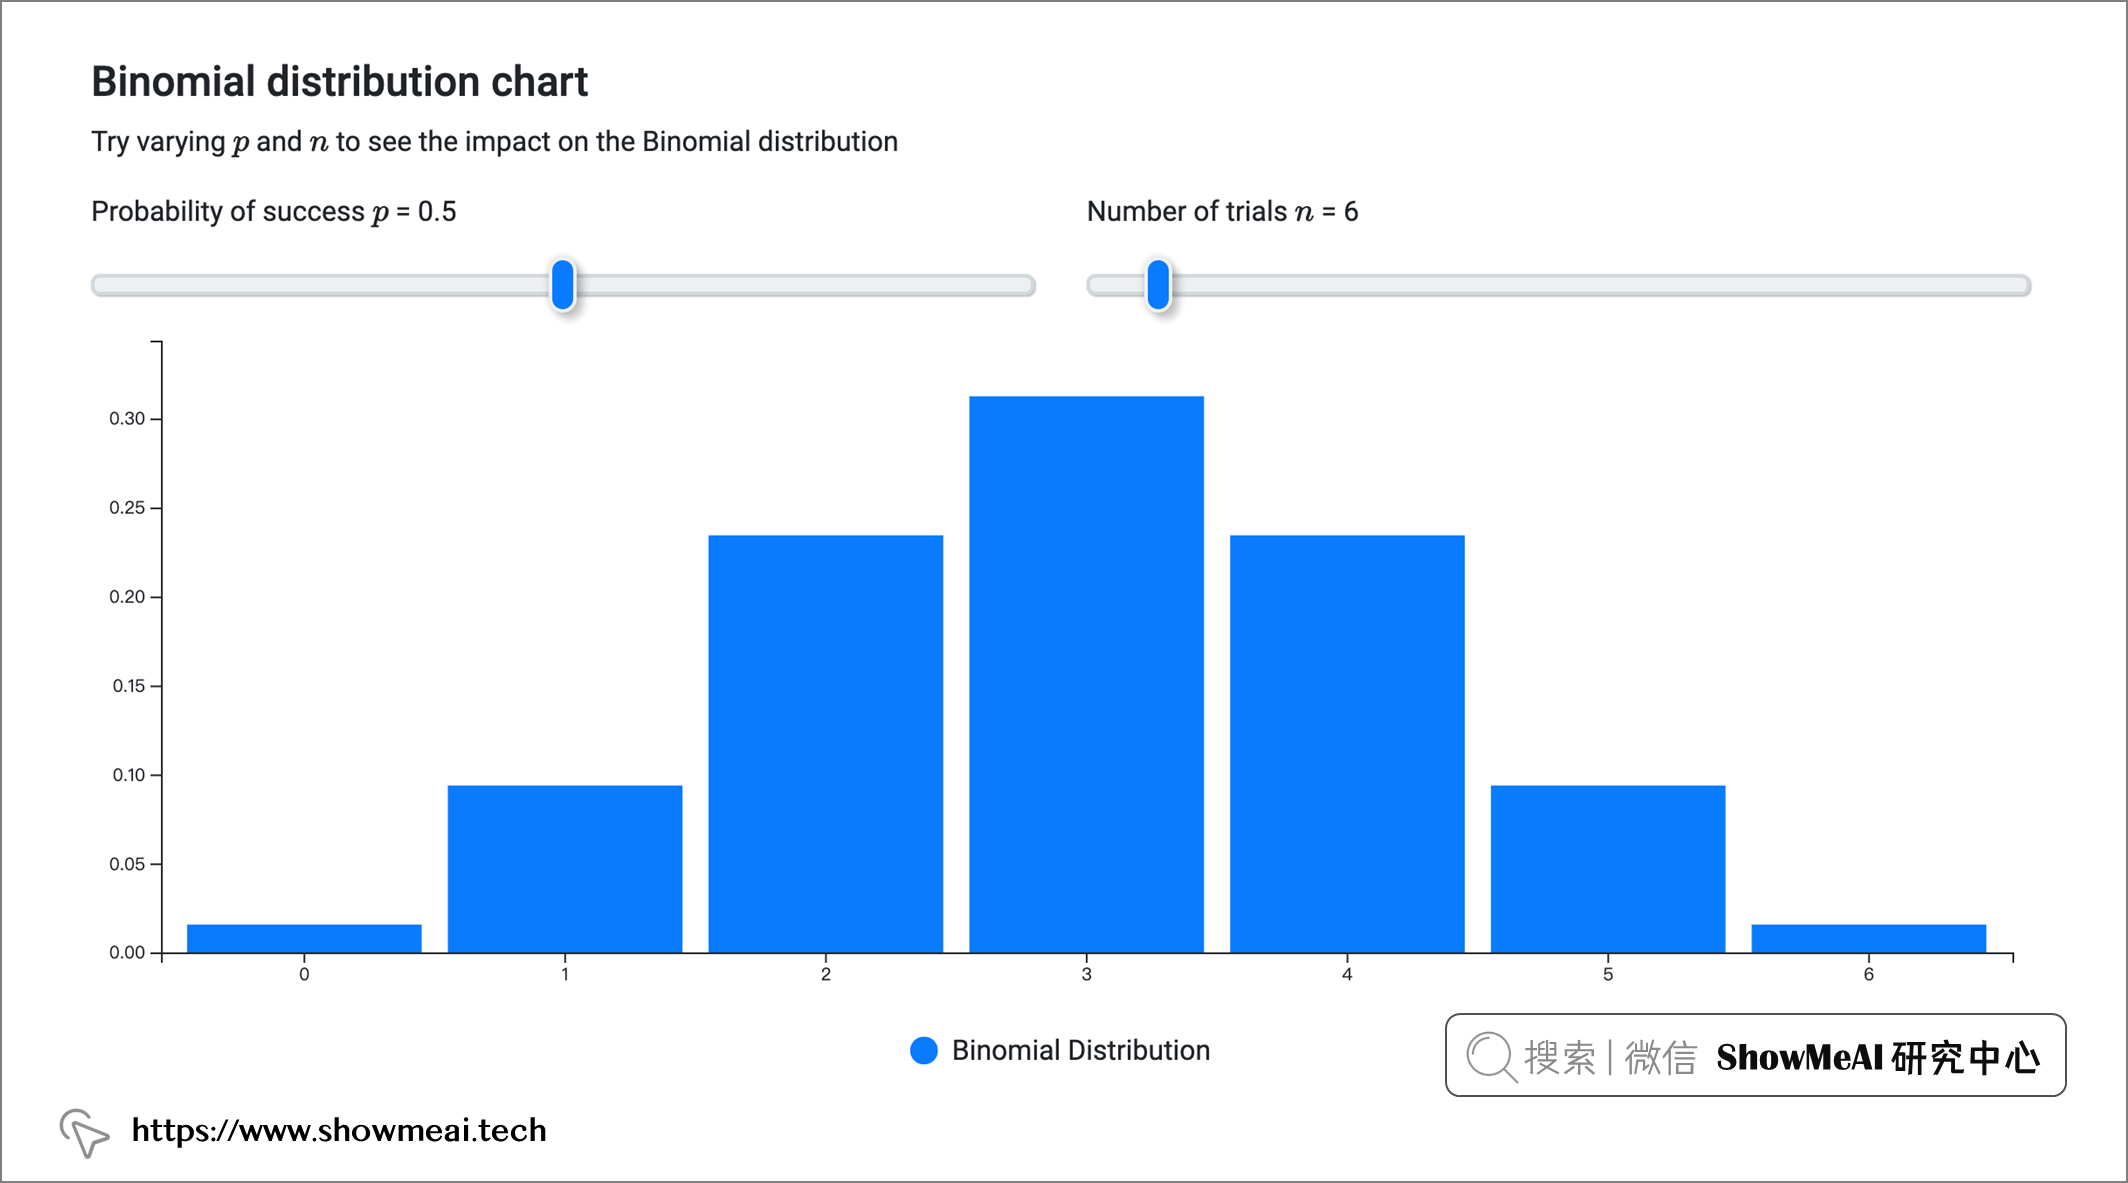Viewport: 2128px width, 1183px height.
Task: Select the bar above x-axis value 2
Action: point(825,744)
